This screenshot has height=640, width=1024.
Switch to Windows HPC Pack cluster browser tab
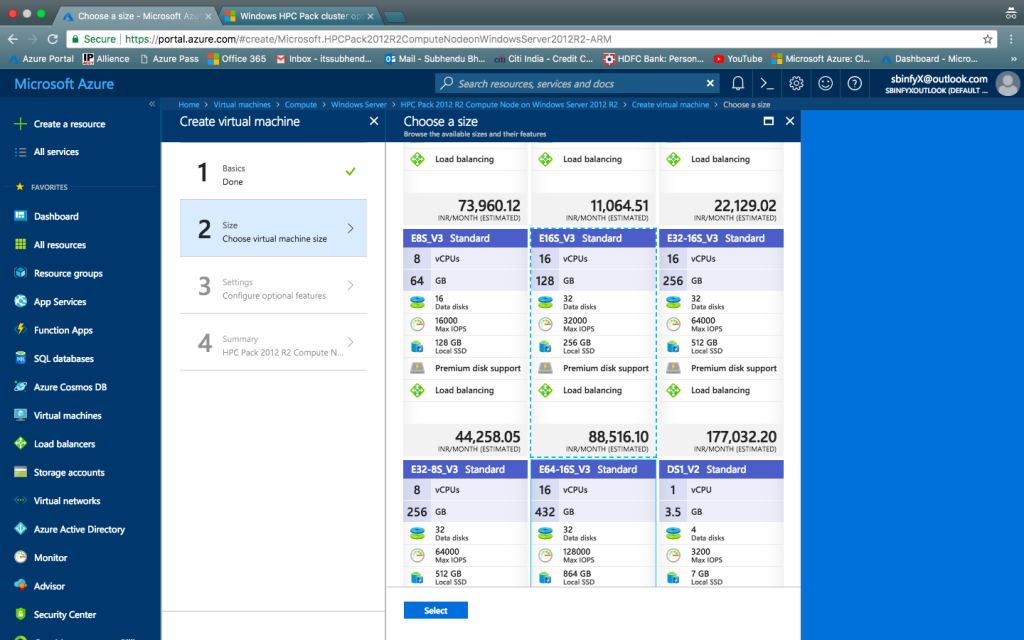pos(300,16)
